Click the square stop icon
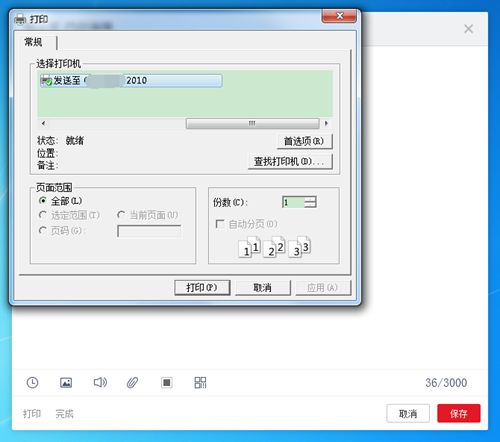This screenshot has height=442, width=500. pyautogui.click(x=167, y=382)
